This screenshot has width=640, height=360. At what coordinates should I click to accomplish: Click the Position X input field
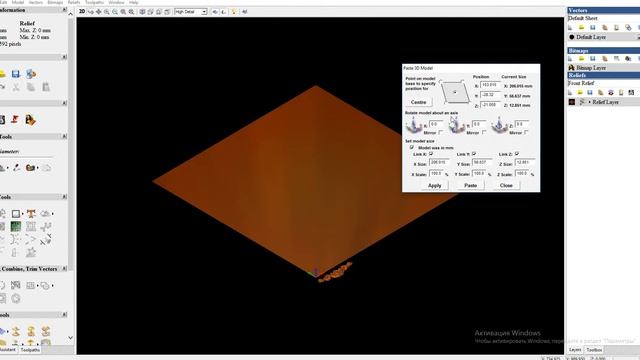pyautogui.click(x=490, y=85)
